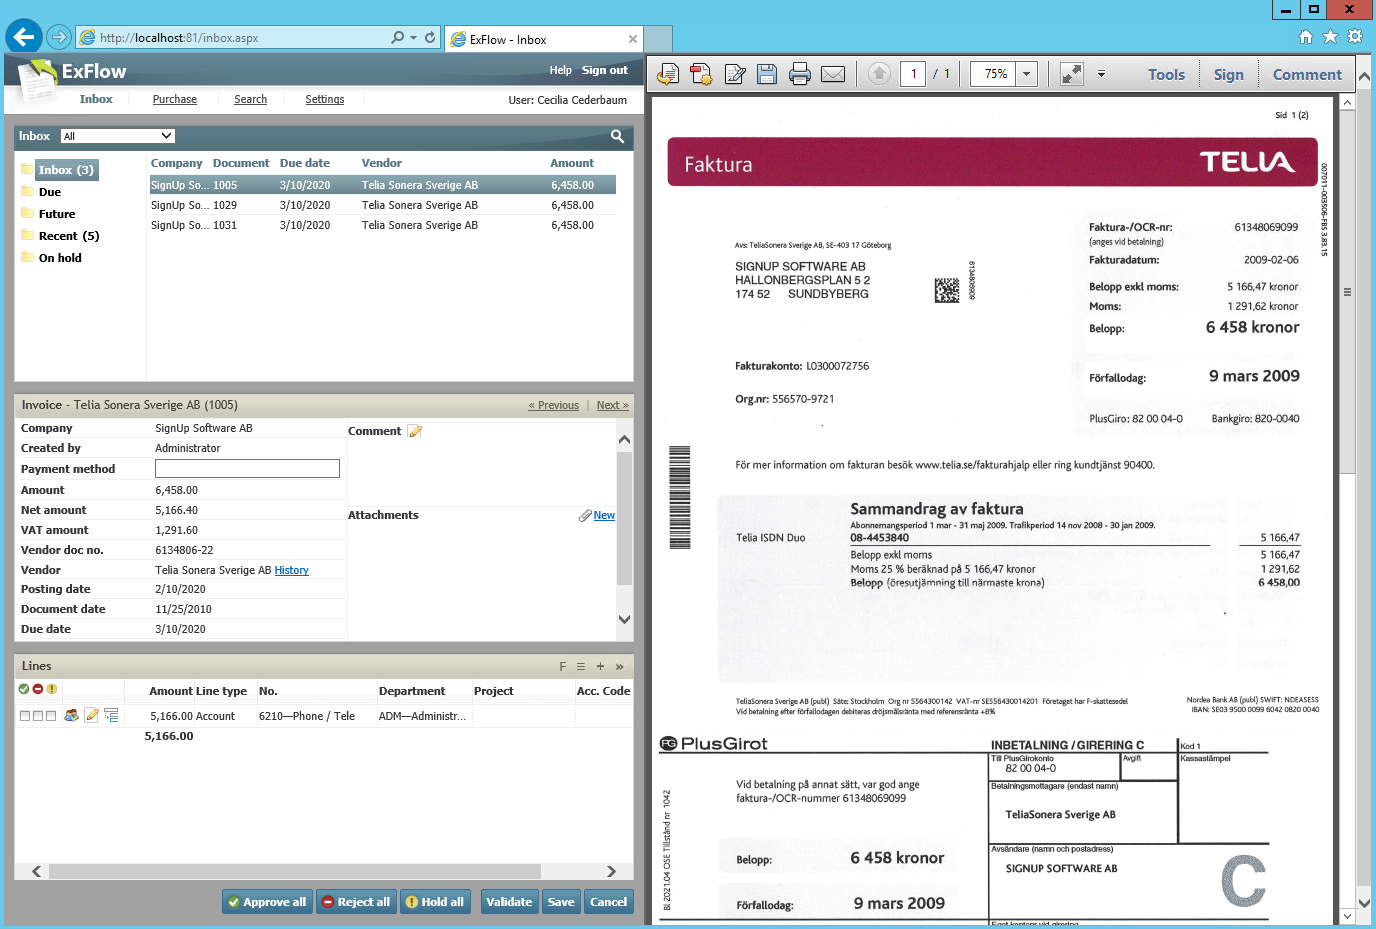Click the green approve header icon in Lines
1376x929 pixels.
24,689
